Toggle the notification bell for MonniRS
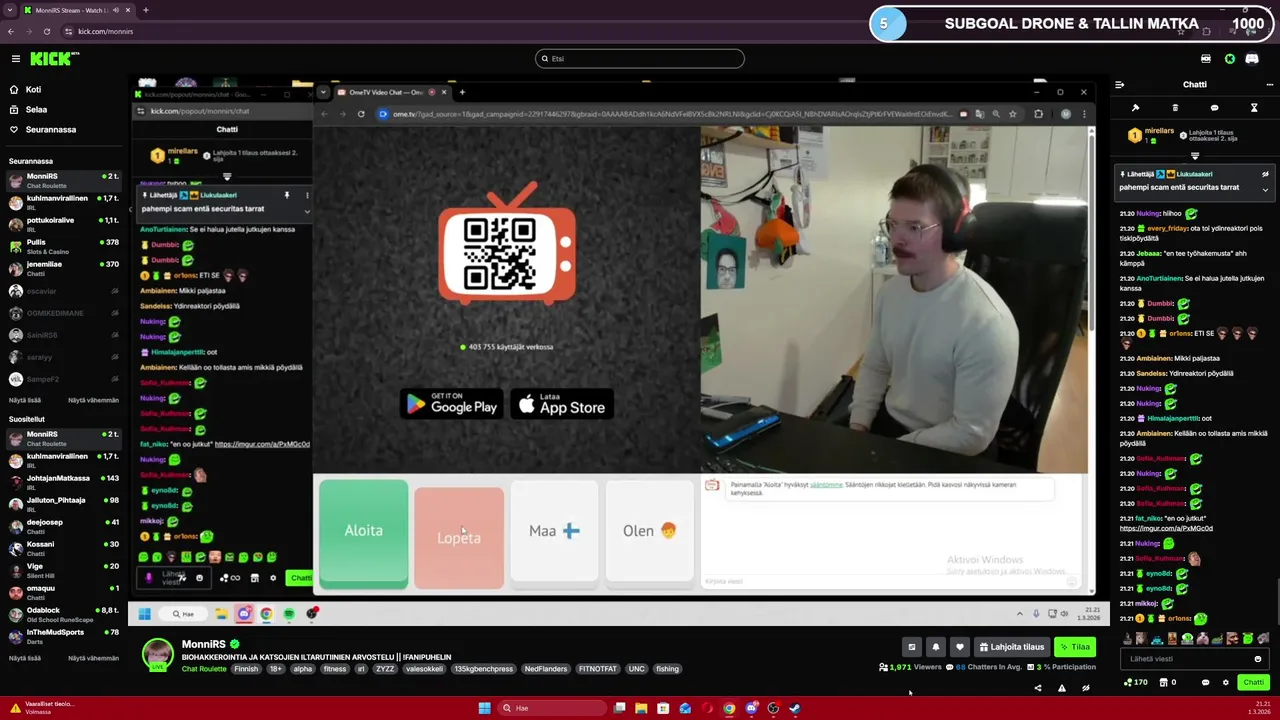Screen dimensions: 1280x720 tap(935, 647)
